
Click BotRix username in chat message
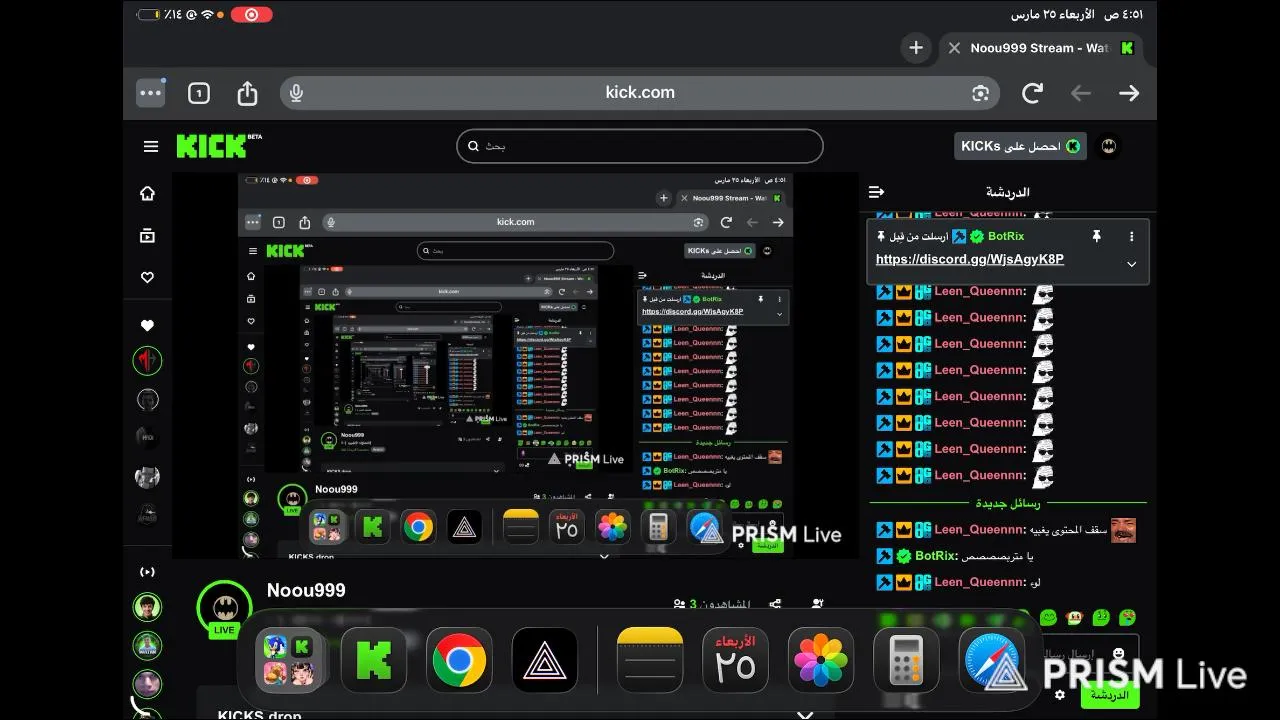coord(935,556)
